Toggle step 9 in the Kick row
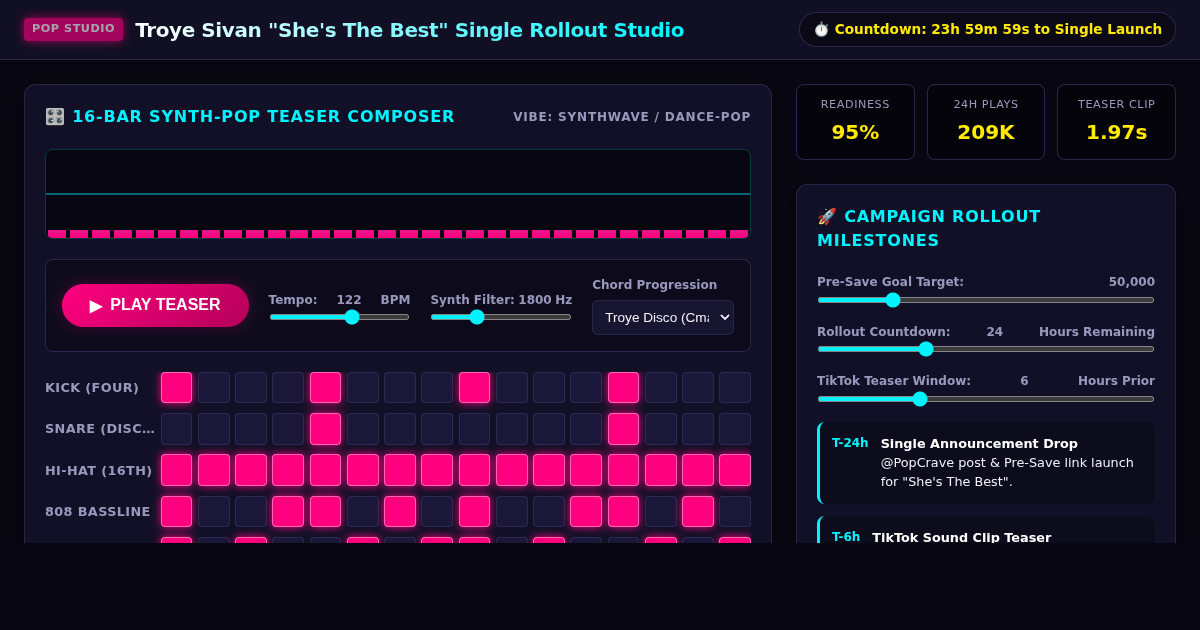Viewport: 1200px width, 630px height. coord(474,388)
